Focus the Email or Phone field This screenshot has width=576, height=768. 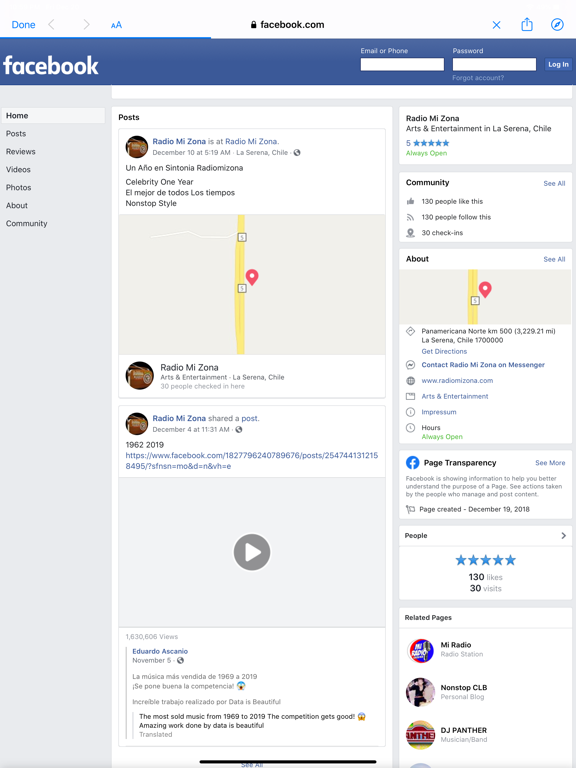click(x=402, y=64)
